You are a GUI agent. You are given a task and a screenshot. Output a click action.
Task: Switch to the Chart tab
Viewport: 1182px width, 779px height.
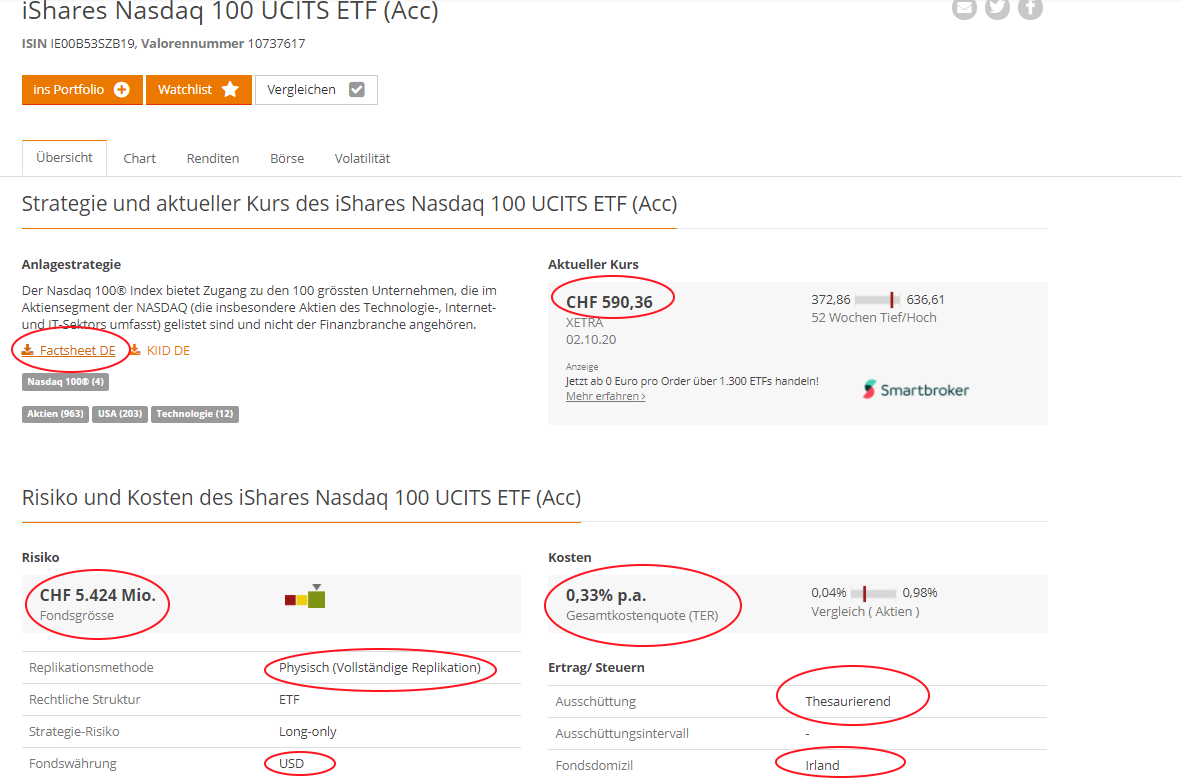coord(139,158)
